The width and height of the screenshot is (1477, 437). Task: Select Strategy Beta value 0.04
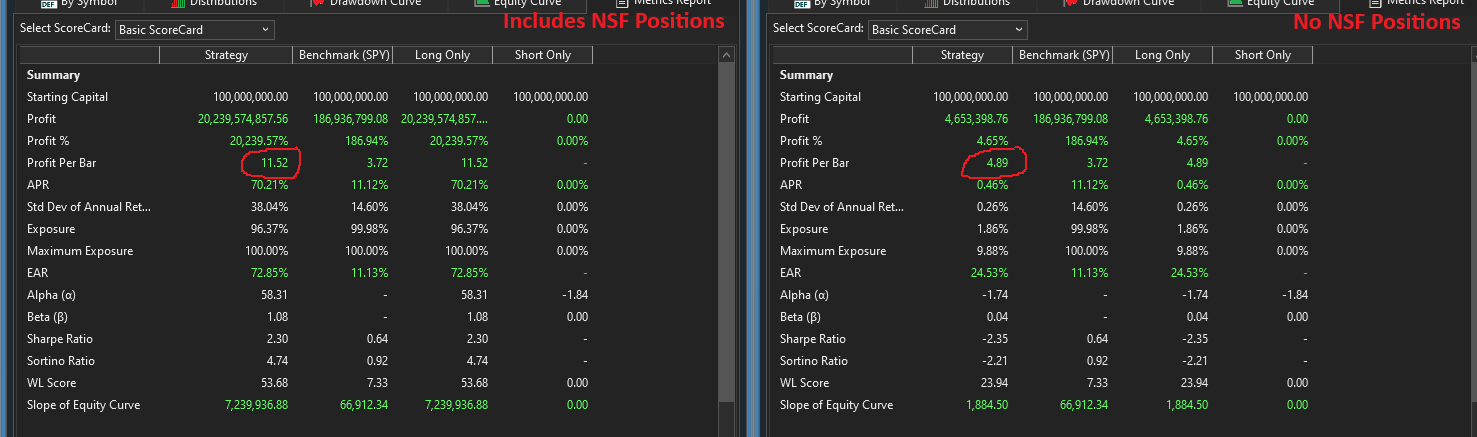995,317
